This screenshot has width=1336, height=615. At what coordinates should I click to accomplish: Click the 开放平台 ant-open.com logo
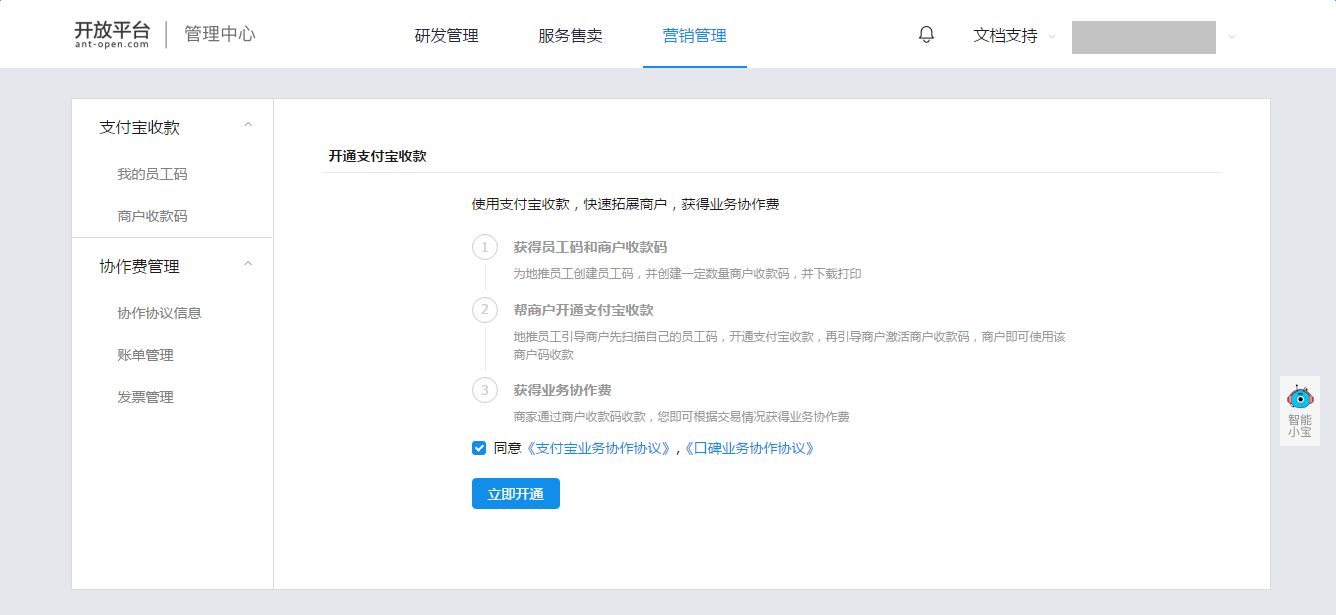pyautogui.click(x=112, y=34)
